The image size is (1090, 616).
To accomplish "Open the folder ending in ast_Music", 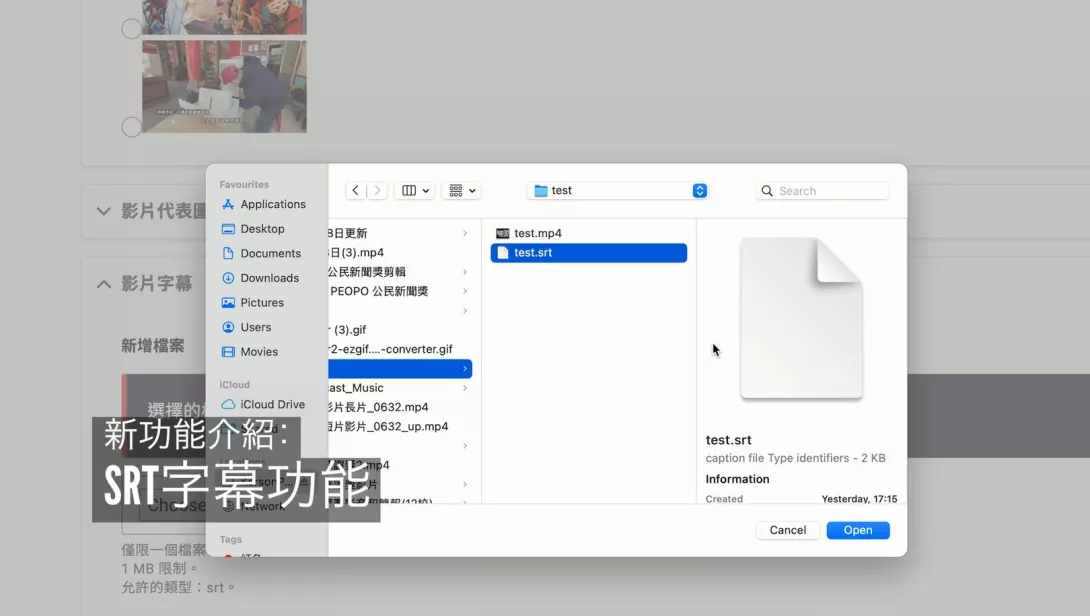I will point(400,388).
